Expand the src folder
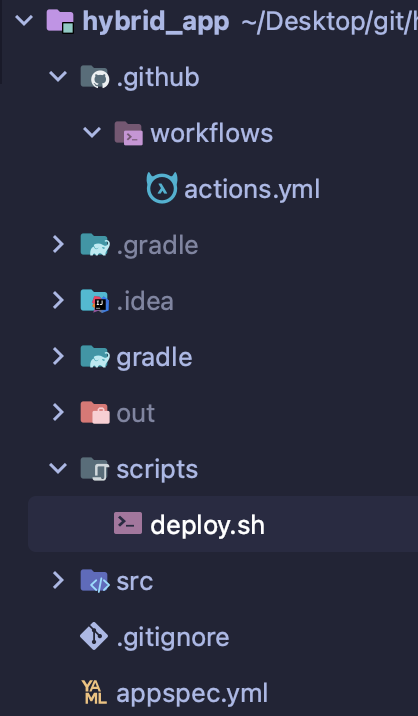Screen dimensions: 418x716 click(58, 581)
